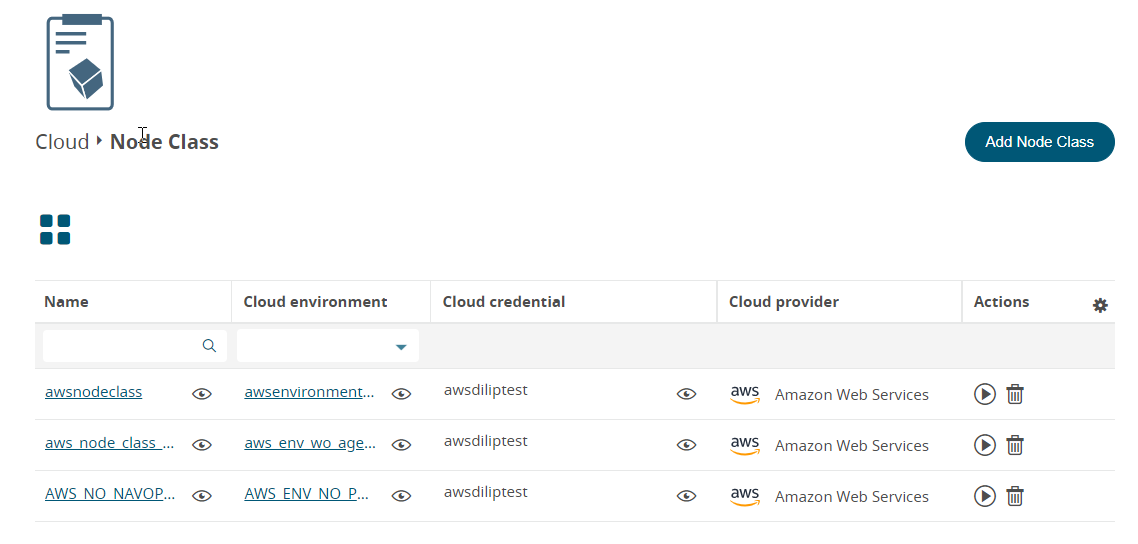Open the awsnodeclass link
1138x544 pixels.
tap(94, 392)
